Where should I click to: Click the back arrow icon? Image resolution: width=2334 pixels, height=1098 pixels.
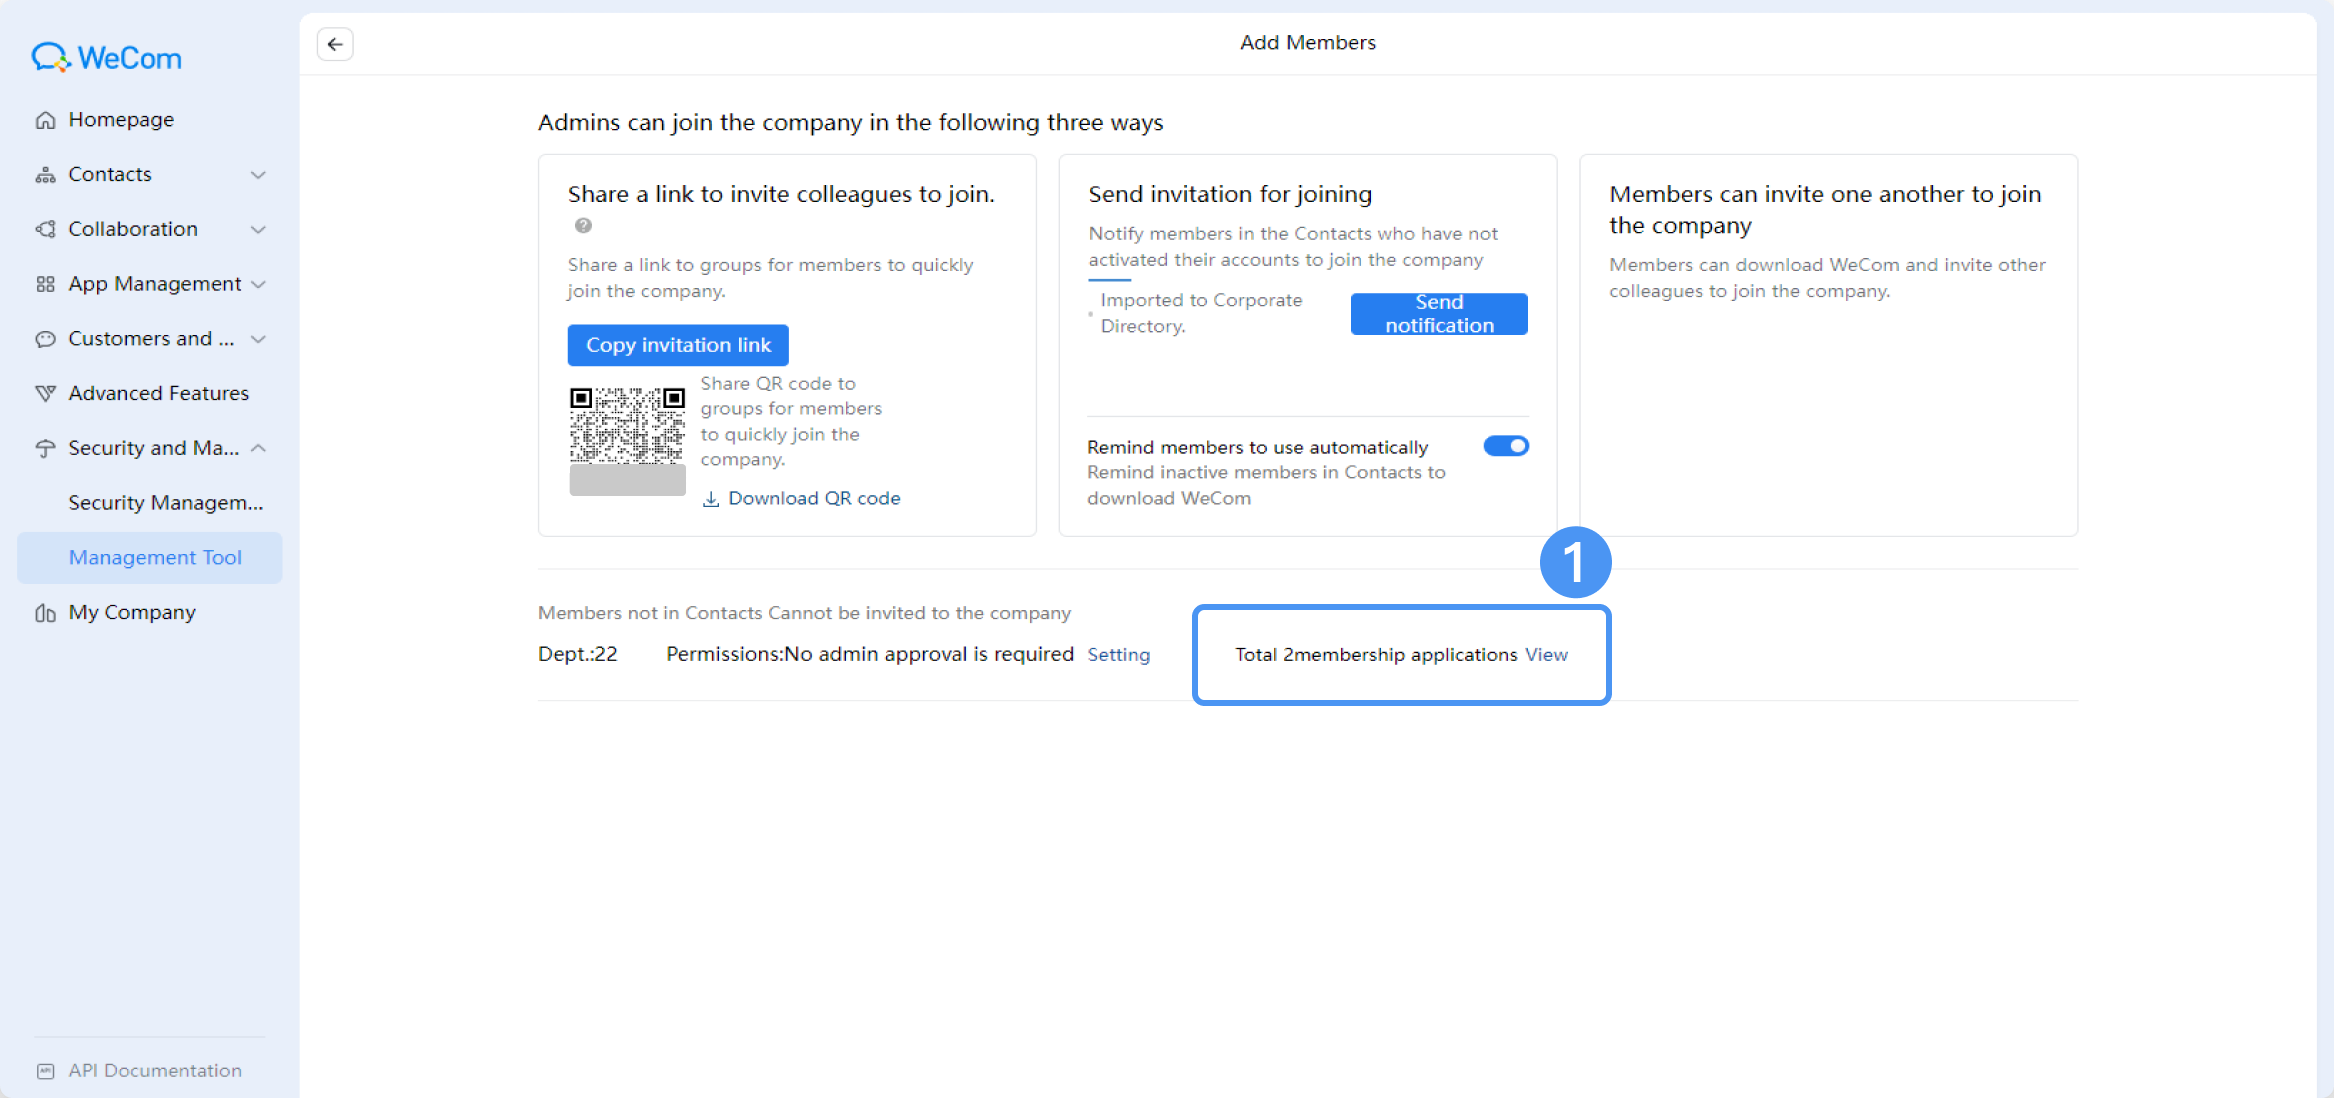(335, 44)
